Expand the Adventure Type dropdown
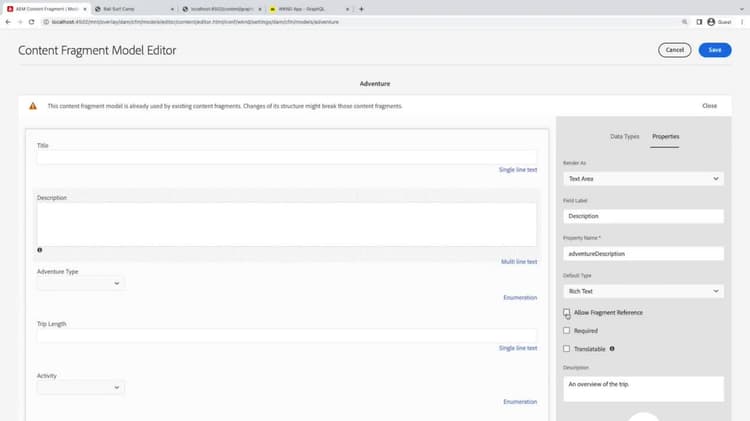Viewport: 750px width, 421px height. tap(80, 284)
